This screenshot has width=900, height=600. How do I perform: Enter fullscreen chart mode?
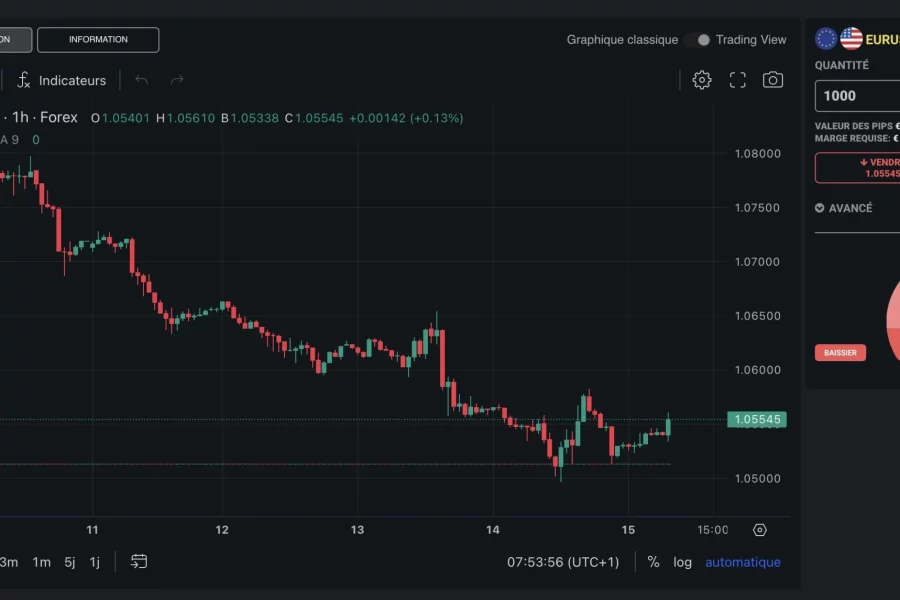[738, 80]
